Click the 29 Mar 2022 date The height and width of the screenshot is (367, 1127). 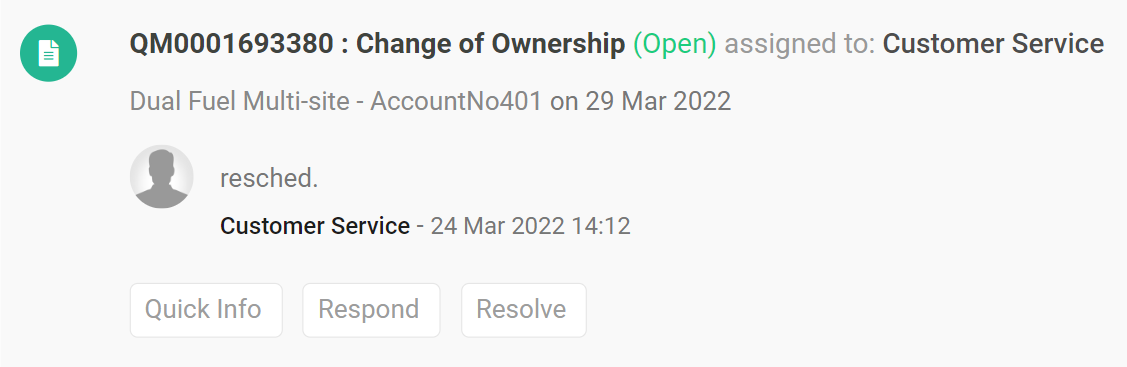658,101
